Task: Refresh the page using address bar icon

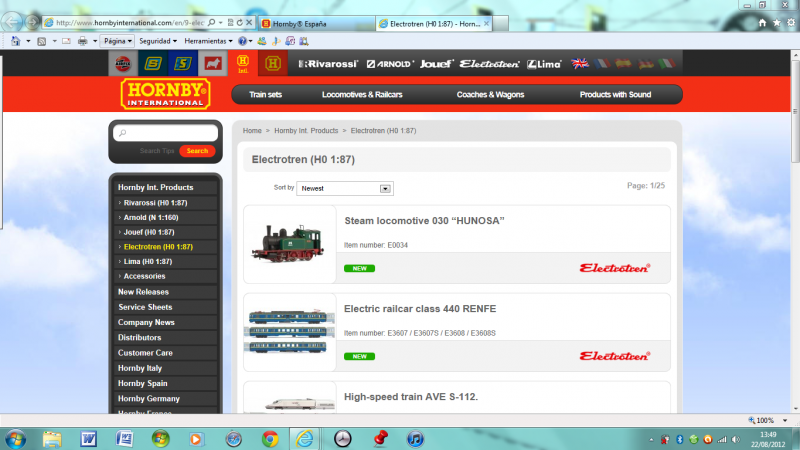Action: (240, 22)
